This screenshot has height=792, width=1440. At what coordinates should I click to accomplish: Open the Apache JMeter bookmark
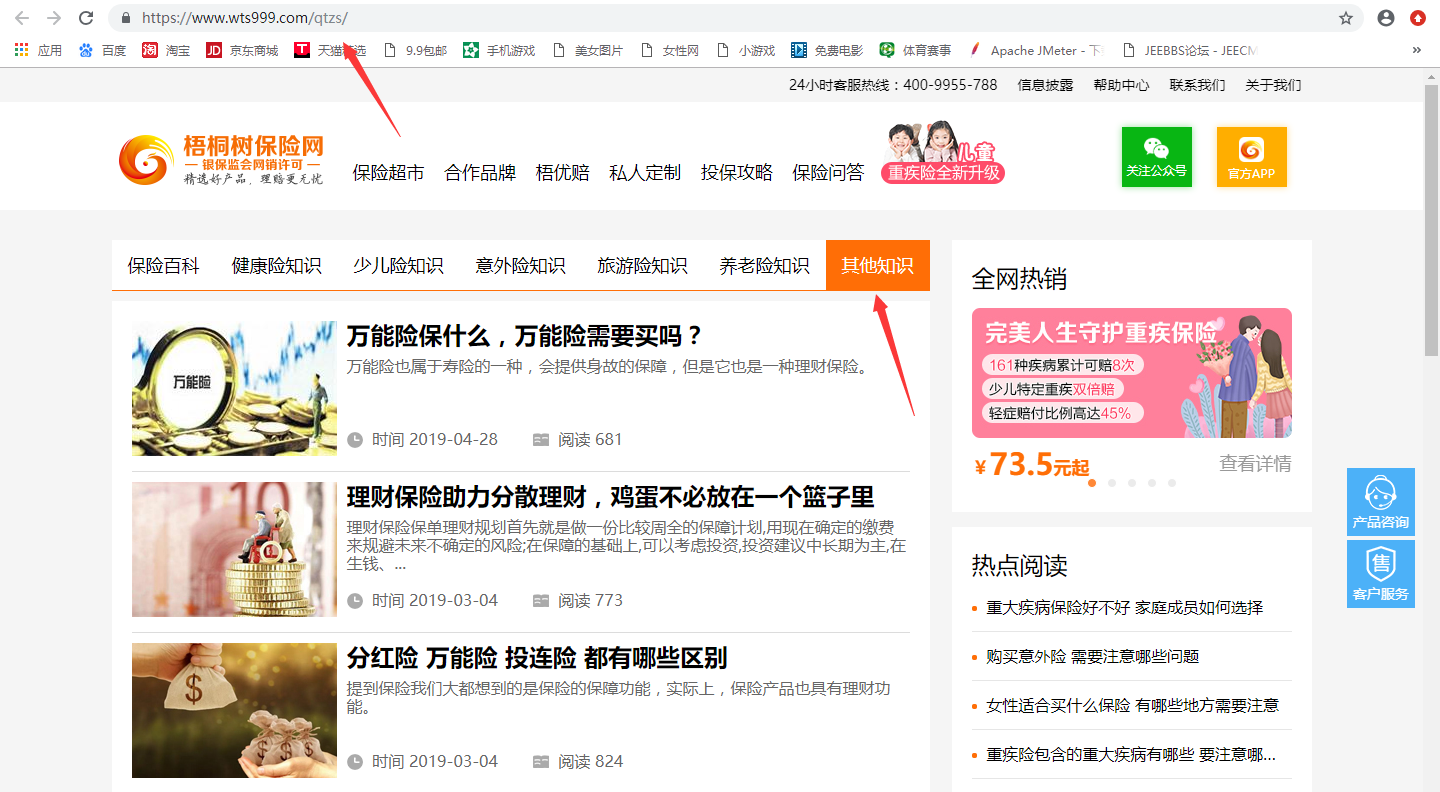coord(1035,50)
